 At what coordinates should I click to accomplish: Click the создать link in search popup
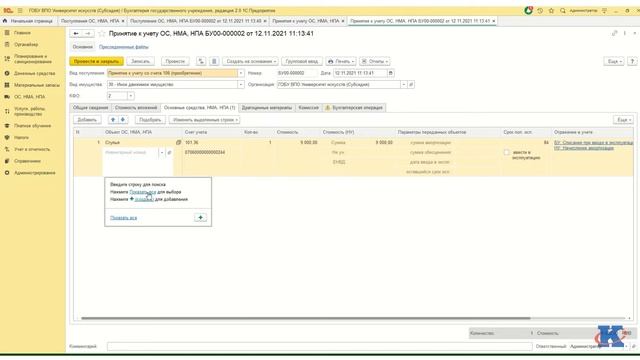144,199
